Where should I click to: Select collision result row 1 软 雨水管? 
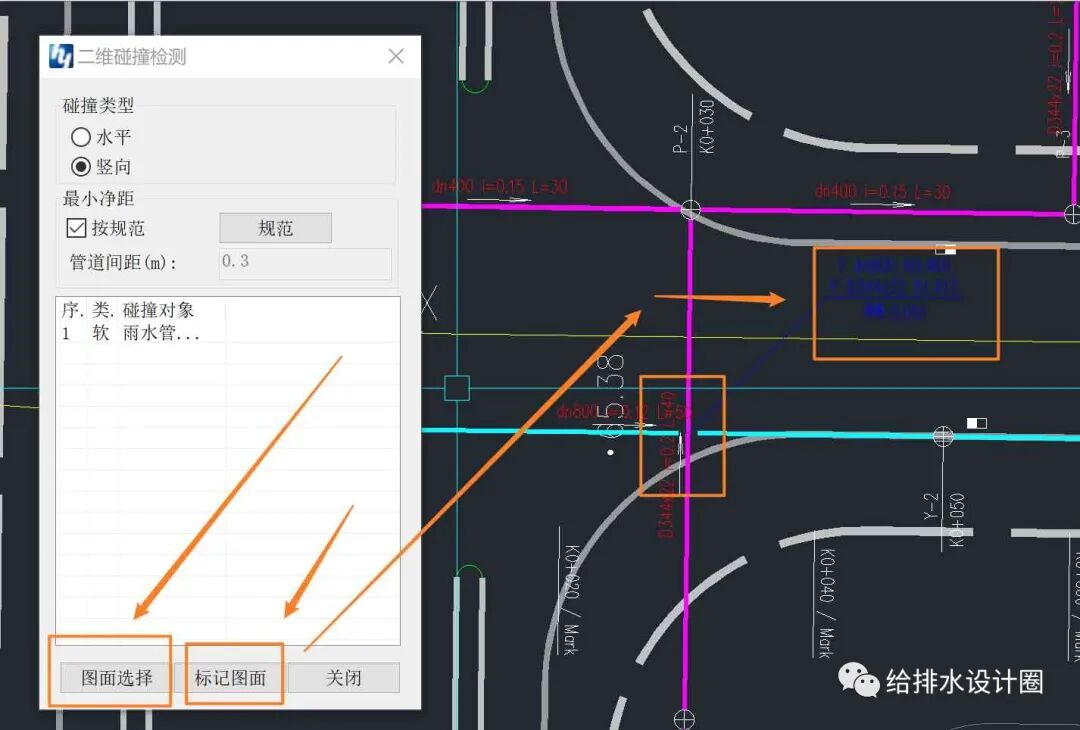point(227,333)
